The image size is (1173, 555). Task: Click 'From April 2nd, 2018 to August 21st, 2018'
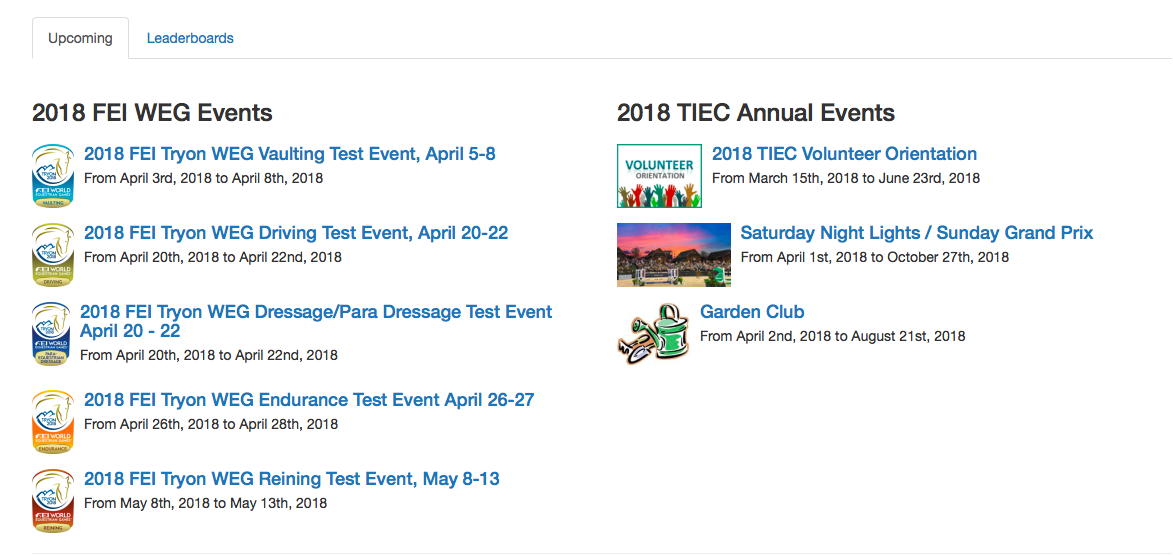[833, 337]
